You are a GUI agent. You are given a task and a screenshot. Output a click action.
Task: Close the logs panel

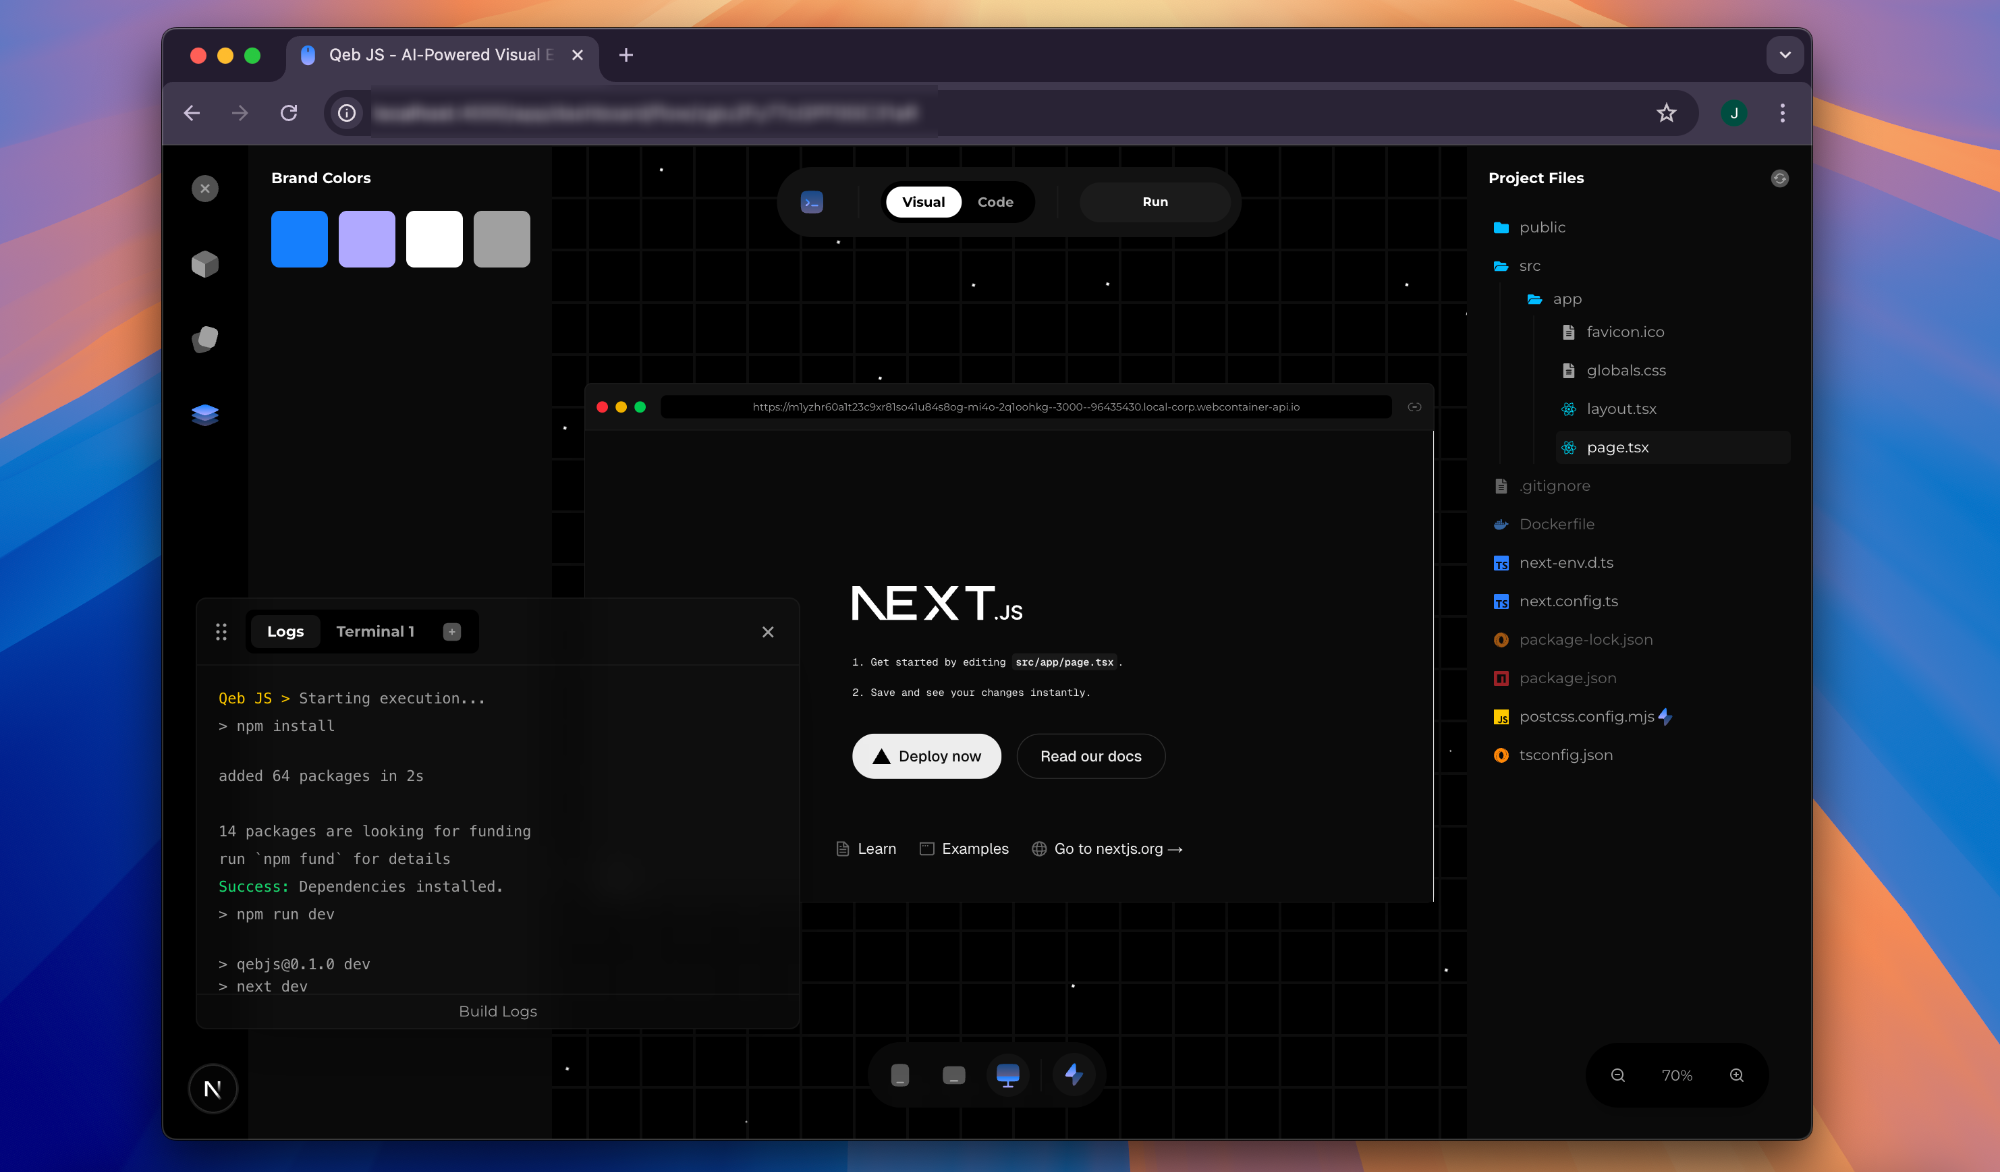coord(768,632)
